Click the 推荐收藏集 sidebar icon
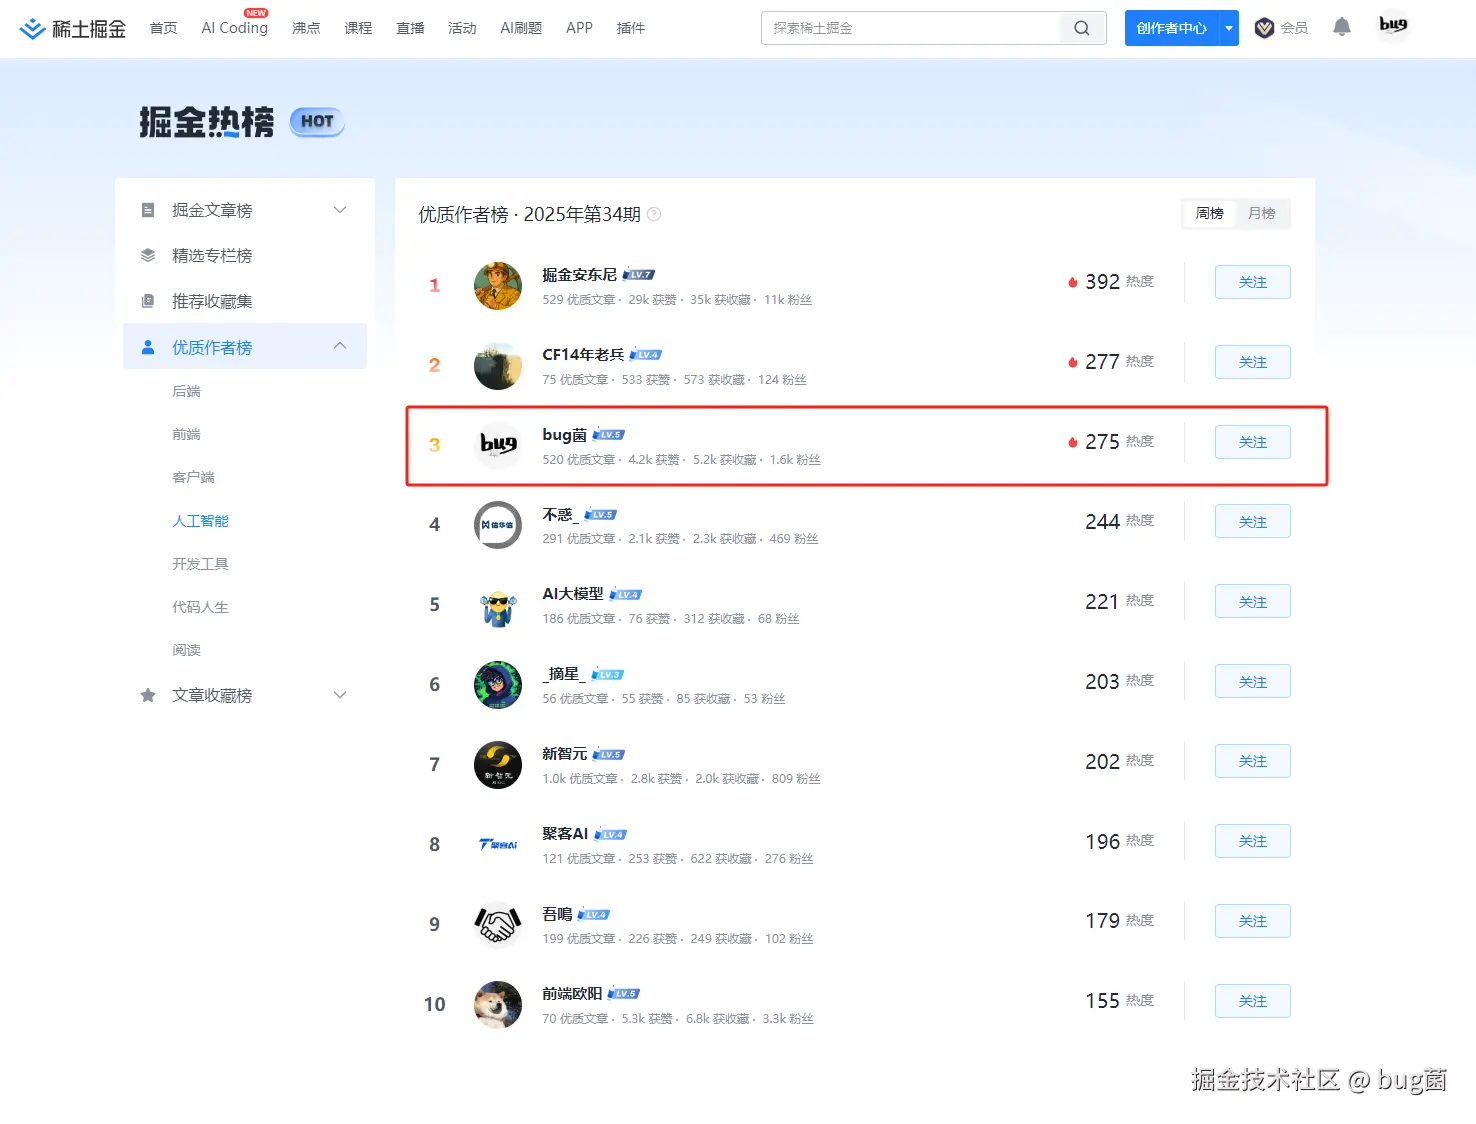 coord(147,301)
